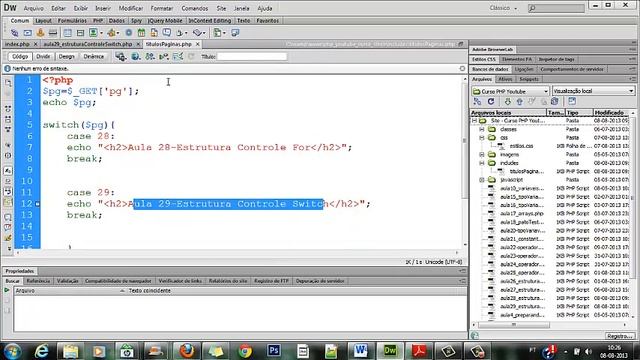640x360 pixels.
Task: Click the green Find play arrow icon
Action: [7, 290]
